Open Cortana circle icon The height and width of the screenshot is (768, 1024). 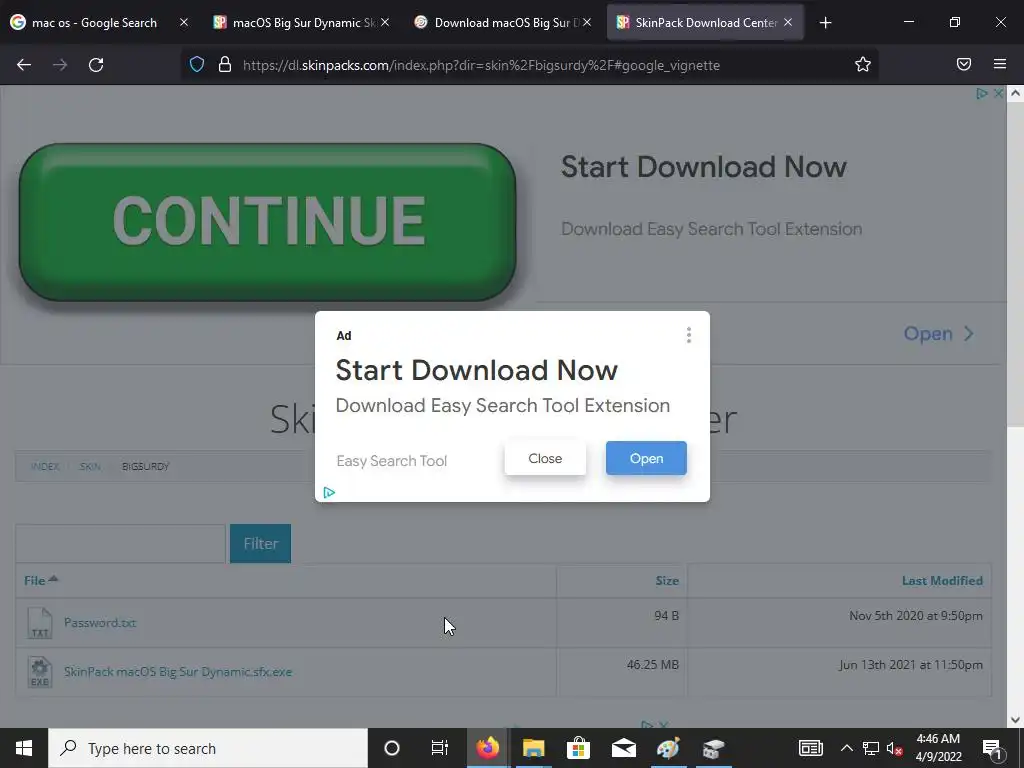(x=392, y=748)
